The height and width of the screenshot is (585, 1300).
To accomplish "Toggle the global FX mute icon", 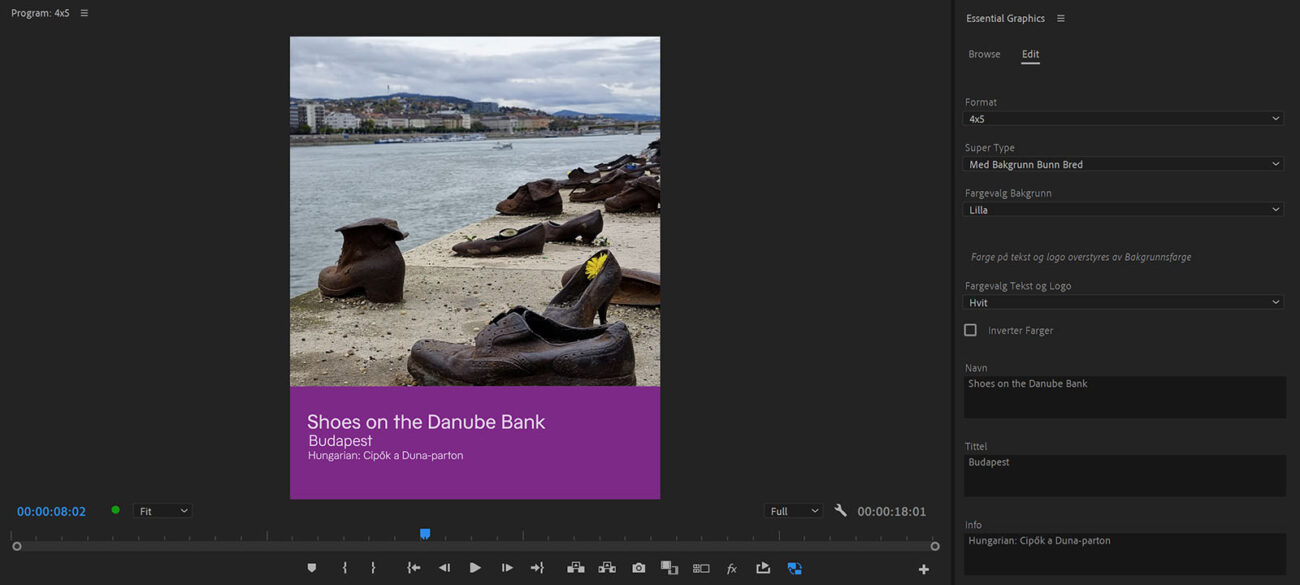I will (731, 568).
